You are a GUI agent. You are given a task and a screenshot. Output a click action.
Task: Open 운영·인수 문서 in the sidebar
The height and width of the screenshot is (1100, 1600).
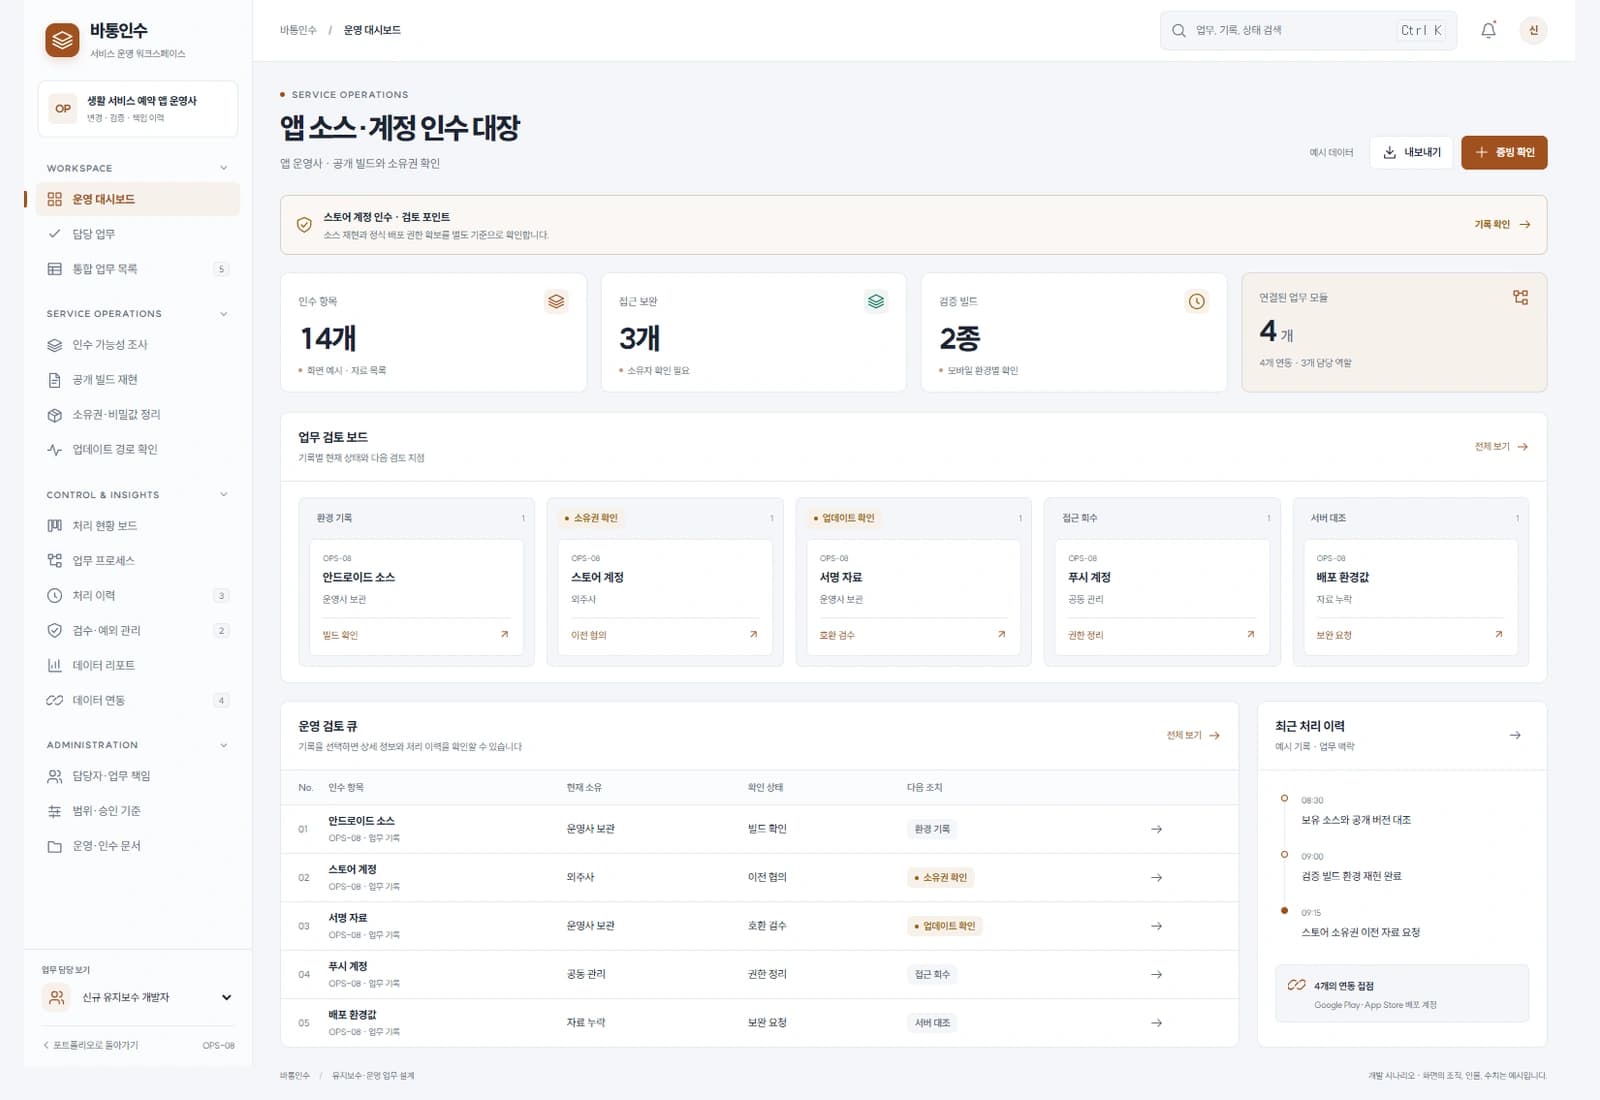(x=138, y=846)
